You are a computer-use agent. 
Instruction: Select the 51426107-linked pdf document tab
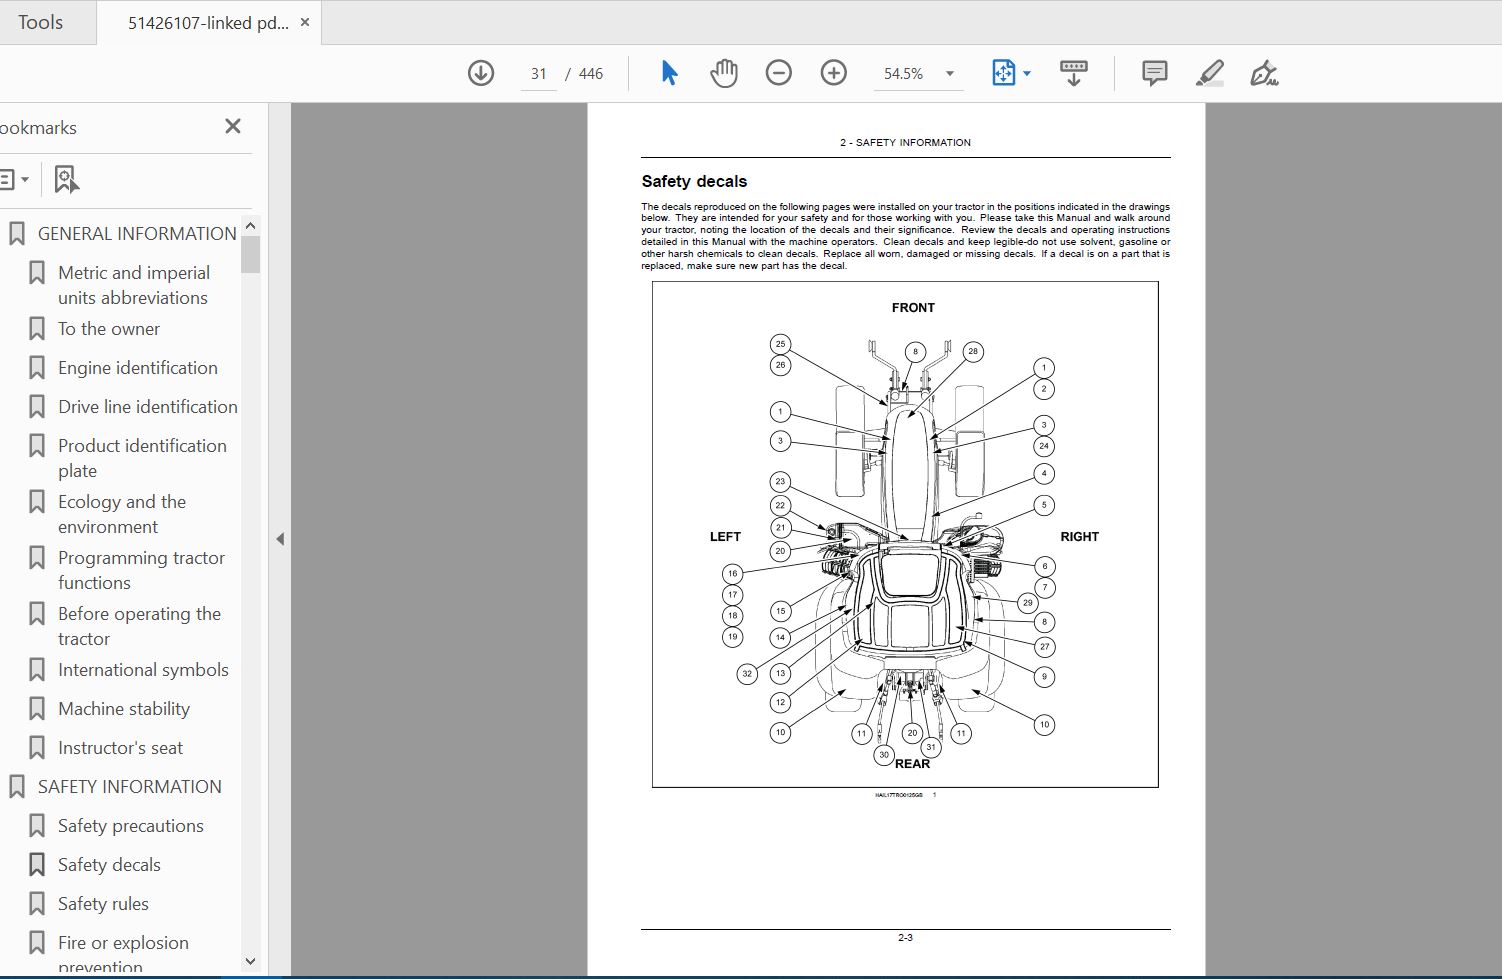click(x=207, y=22)
